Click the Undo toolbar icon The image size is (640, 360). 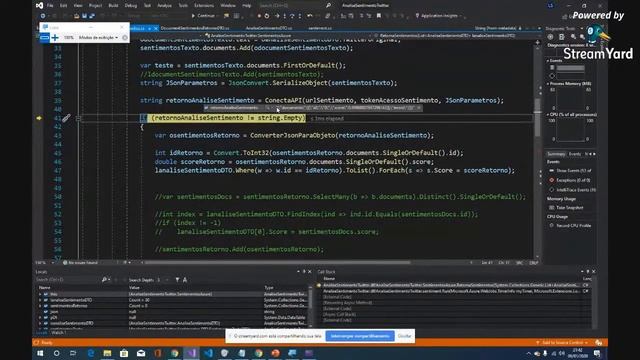click(x=309, y=16)
